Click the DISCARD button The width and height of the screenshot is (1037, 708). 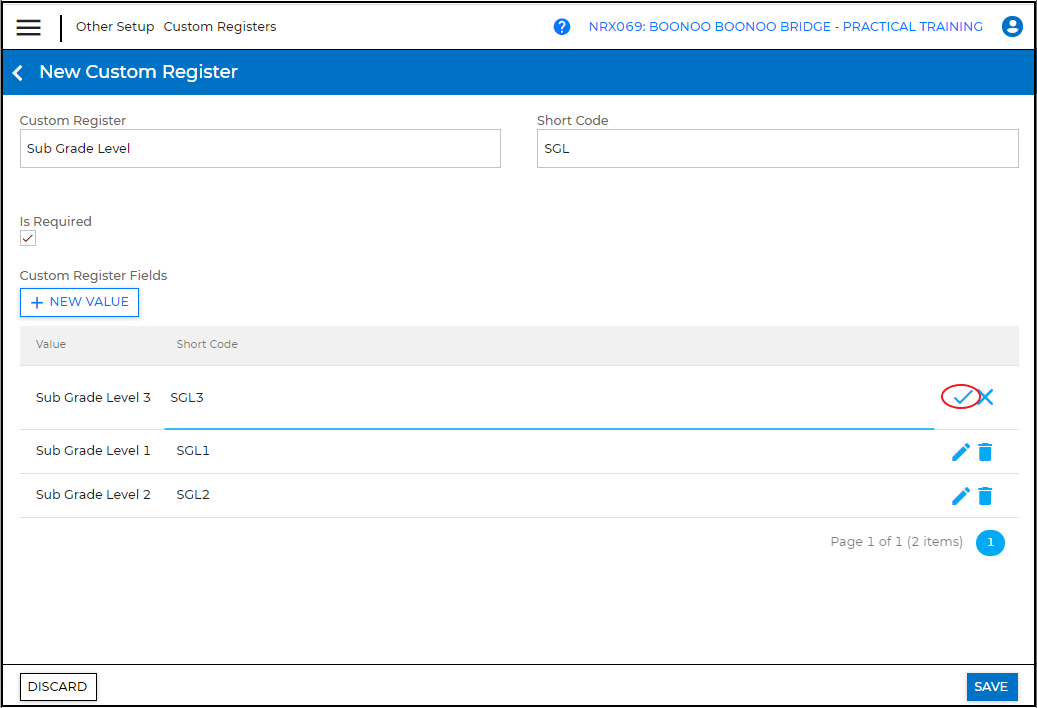pos(58,687)
